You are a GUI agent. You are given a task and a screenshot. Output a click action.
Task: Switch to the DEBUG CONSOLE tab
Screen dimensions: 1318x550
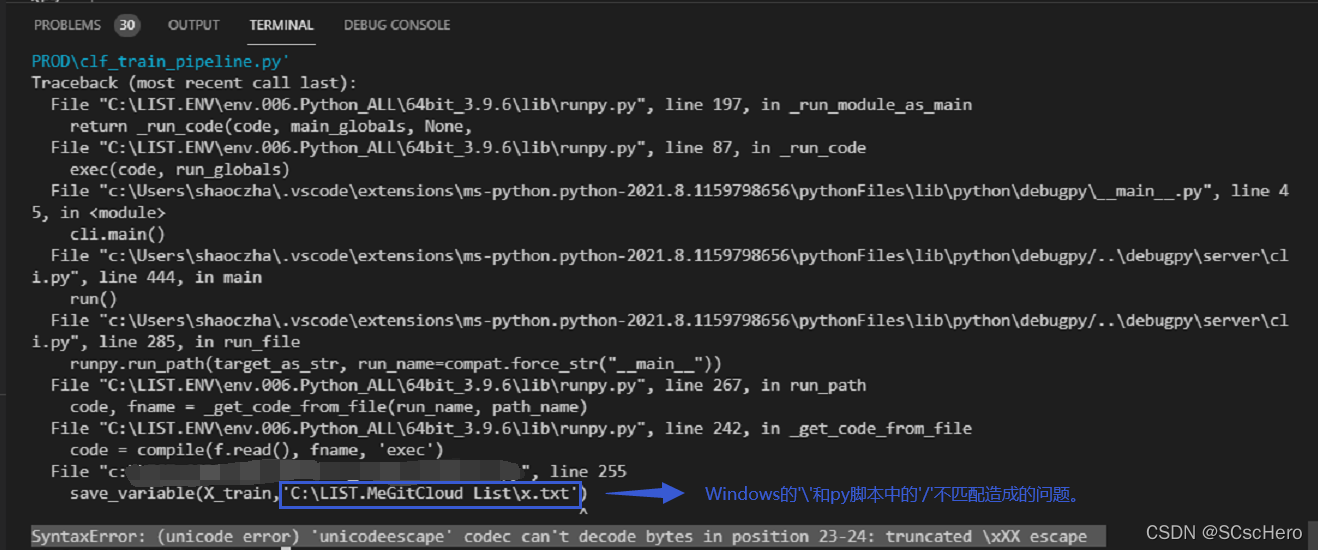(x=397, y=25)
